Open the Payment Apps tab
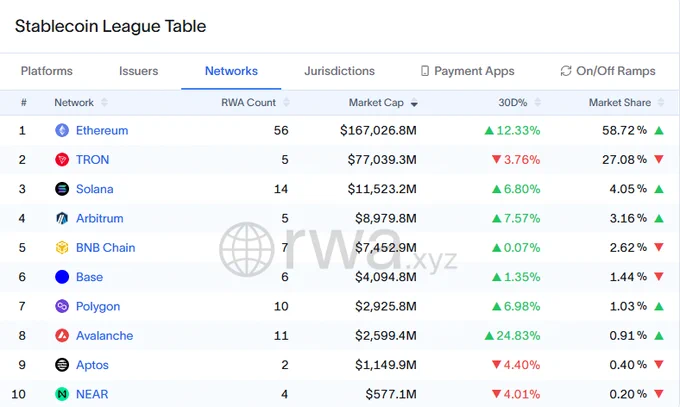The height and width of the screenshot is (407, 680). 468,71
